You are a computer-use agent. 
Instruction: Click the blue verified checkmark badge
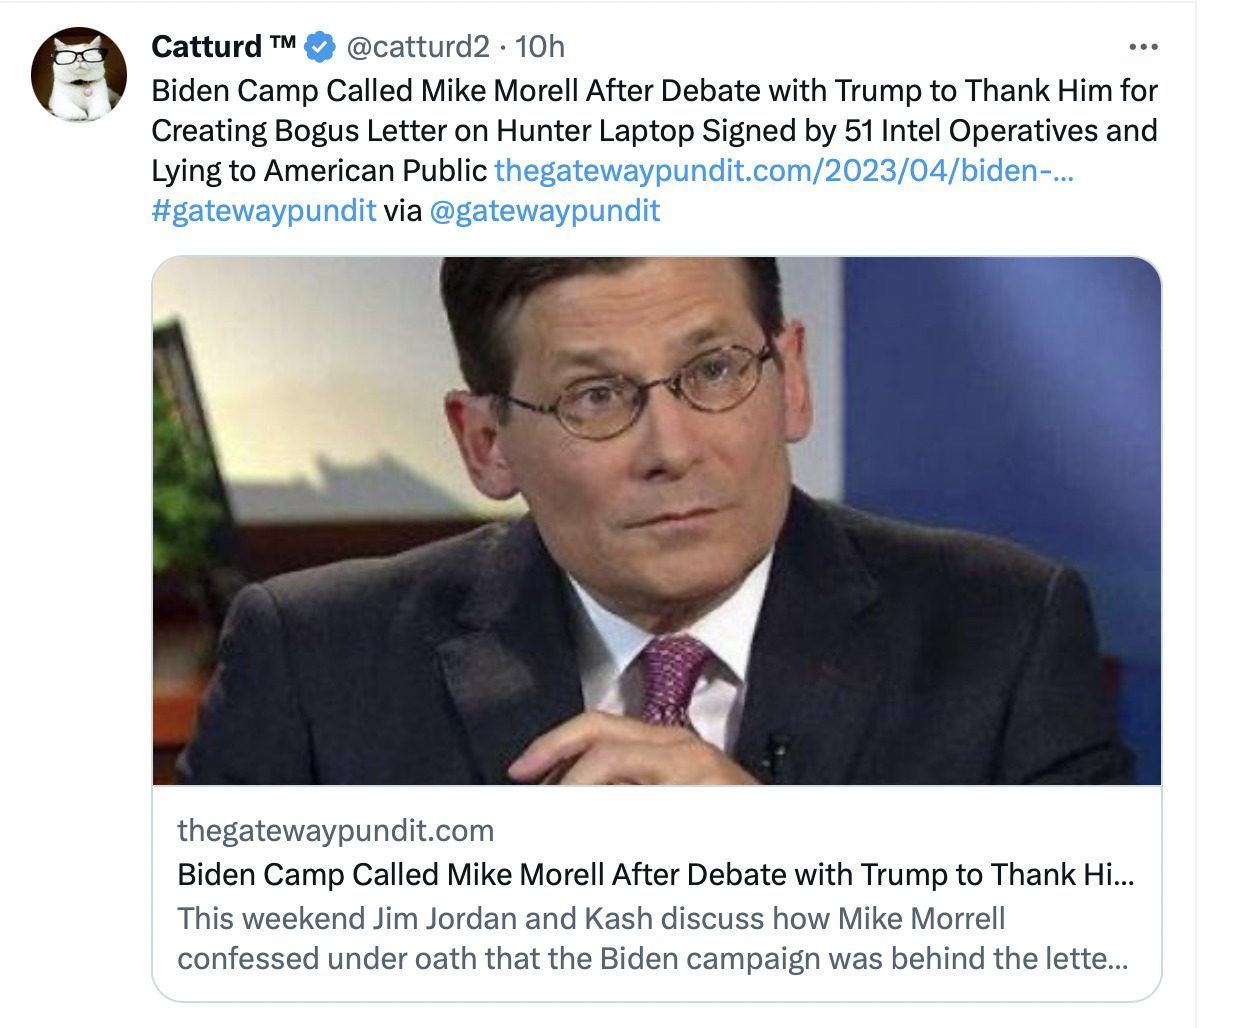(319, 46)
